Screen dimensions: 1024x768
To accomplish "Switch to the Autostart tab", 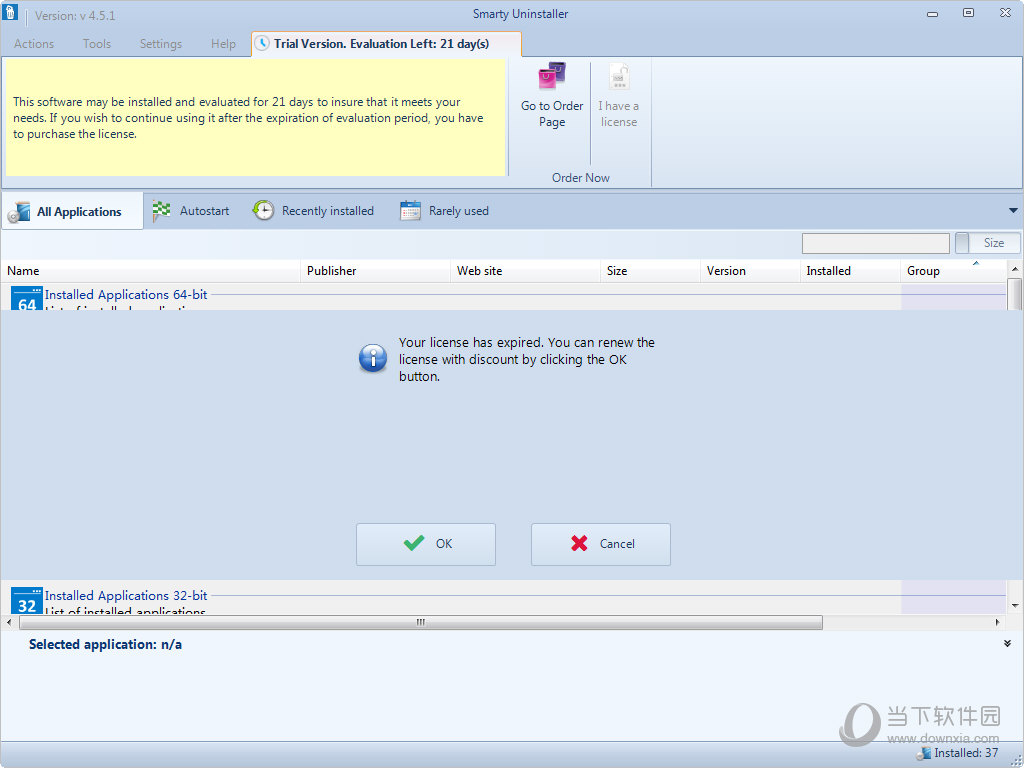I will (x=191, y=211).
